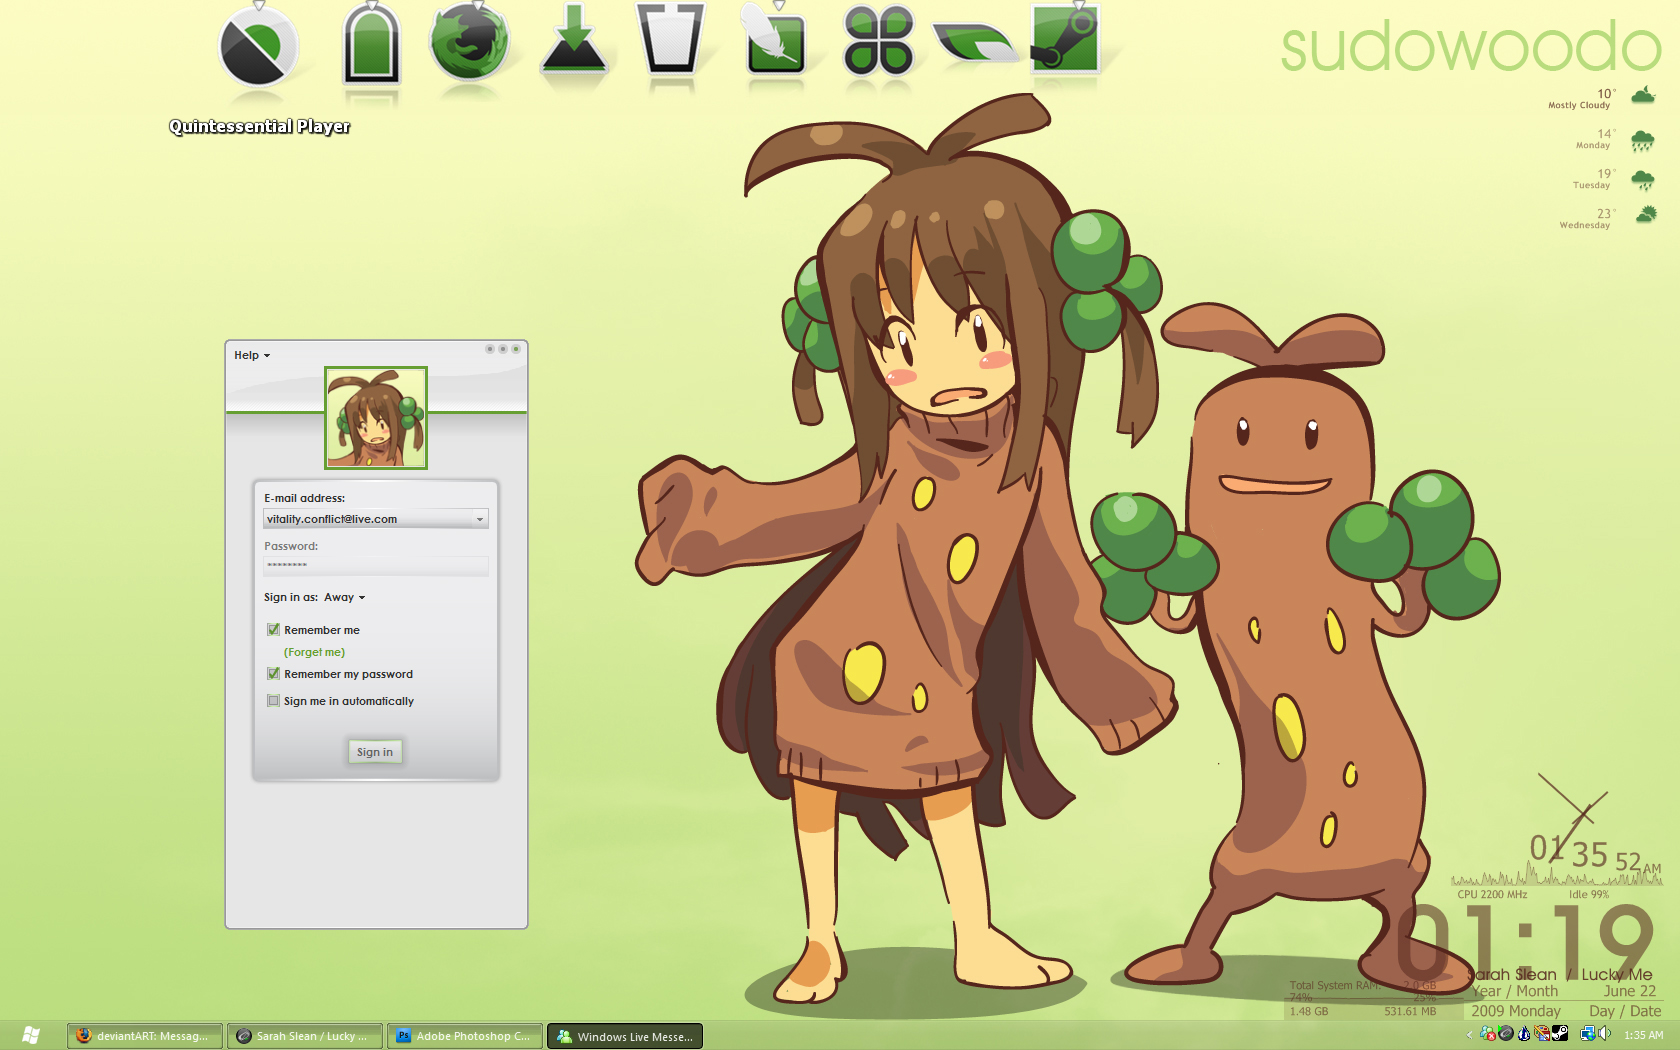The width and height of the screenshot is (1680, 1050).
Task: Open the Windows Start button
Action: pos(31,1035)
